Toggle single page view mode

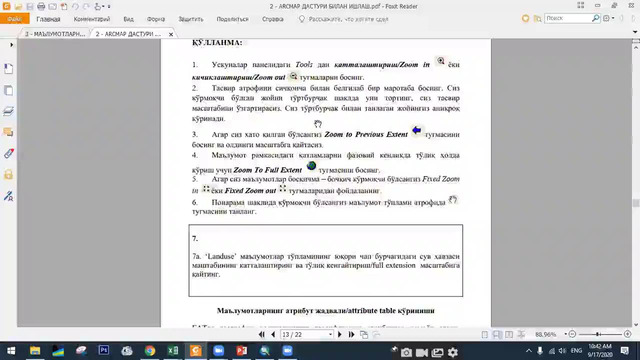pyautogui.click(x=484, y=335)
